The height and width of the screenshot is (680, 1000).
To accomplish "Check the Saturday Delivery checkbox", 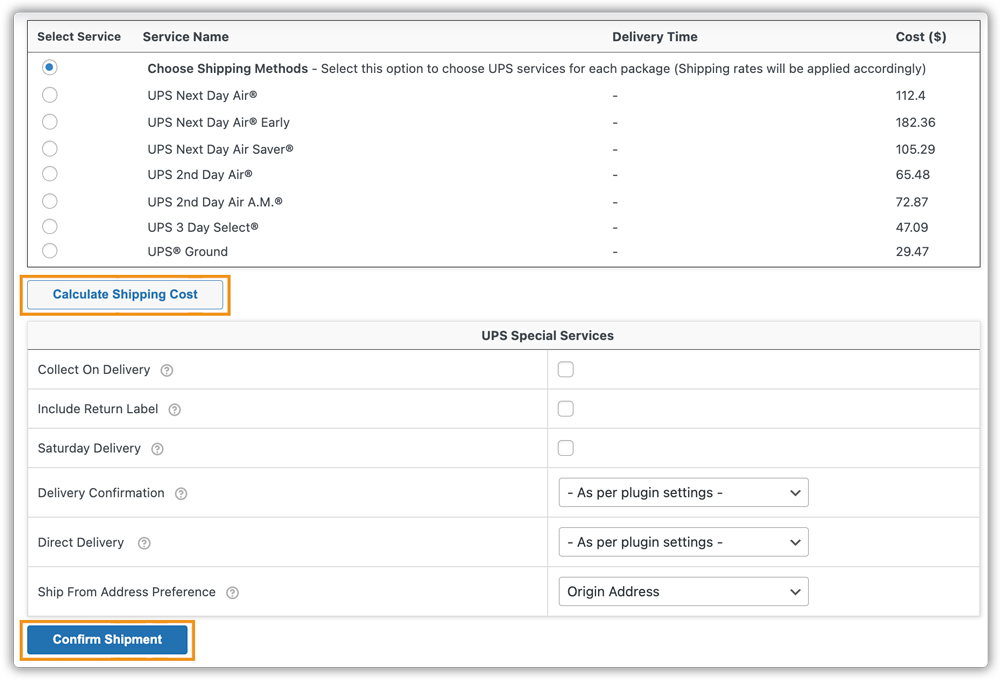I will [566, 448].
